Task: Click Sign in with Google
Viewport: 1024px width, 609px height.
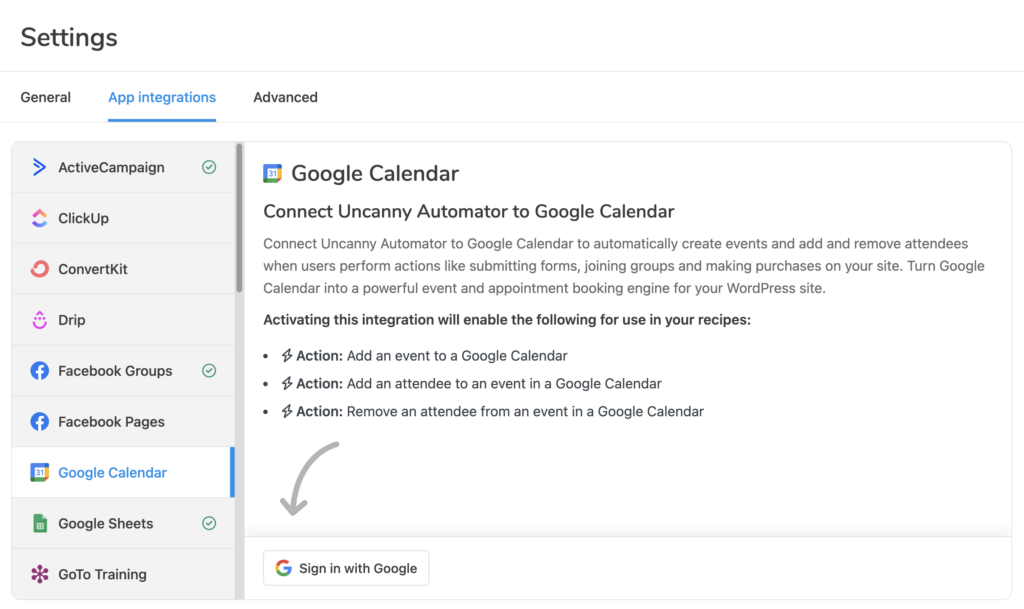Action: [345, 568]
